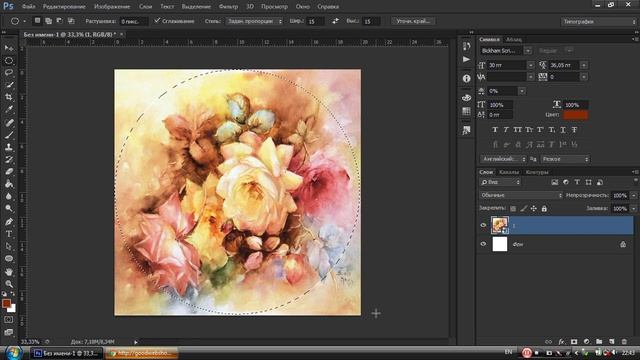Open the leading 36,05 dropdown arrow
Viewport: 640px width, 360px height.
[584, 65]
